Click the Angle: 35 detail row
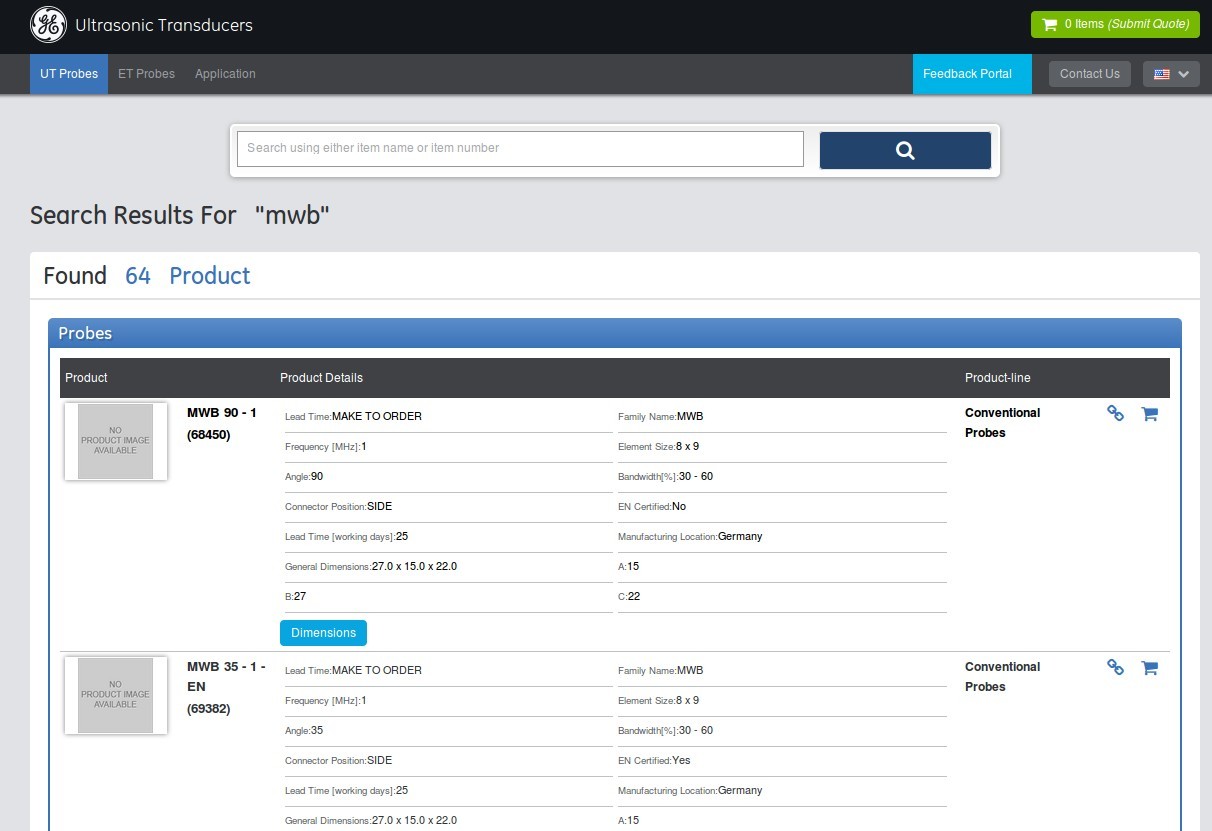Viewport: 1212px width, 831px height. [x=449, y=731]
